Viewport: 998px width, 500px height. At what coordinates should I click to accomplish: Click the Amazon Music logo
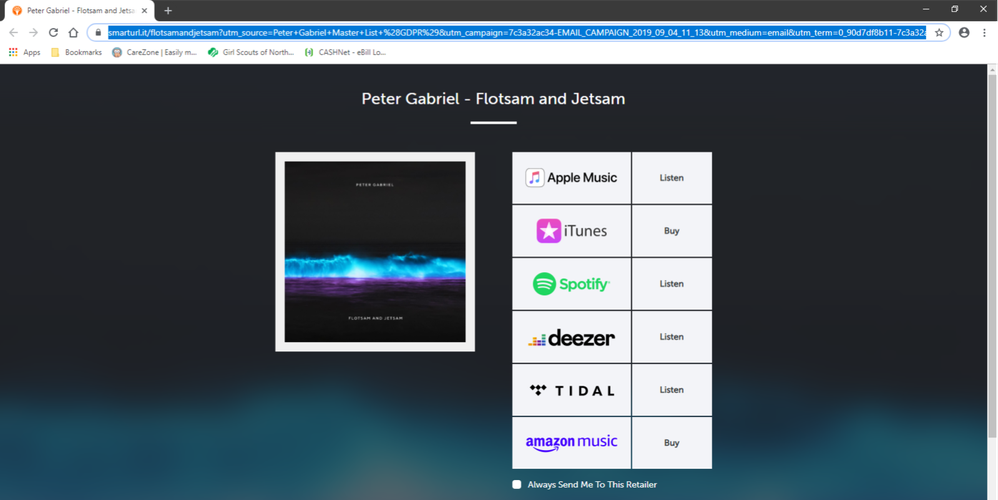571,443
